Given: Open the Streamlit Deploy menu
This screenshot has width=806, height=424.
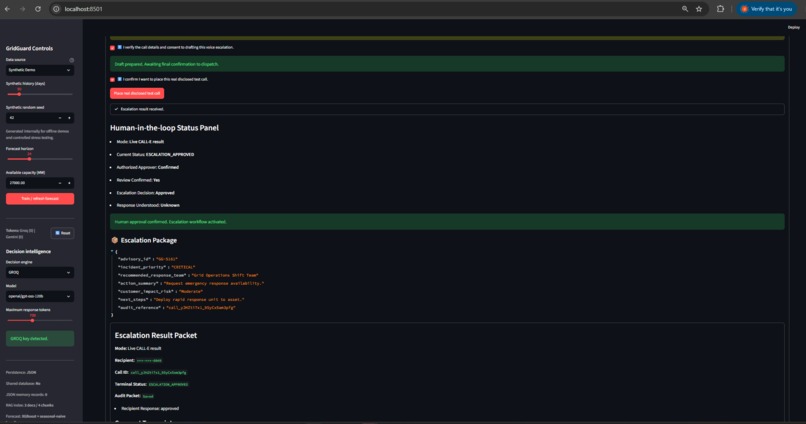Looking at the screenshot, I should click(x=794, y=27).
